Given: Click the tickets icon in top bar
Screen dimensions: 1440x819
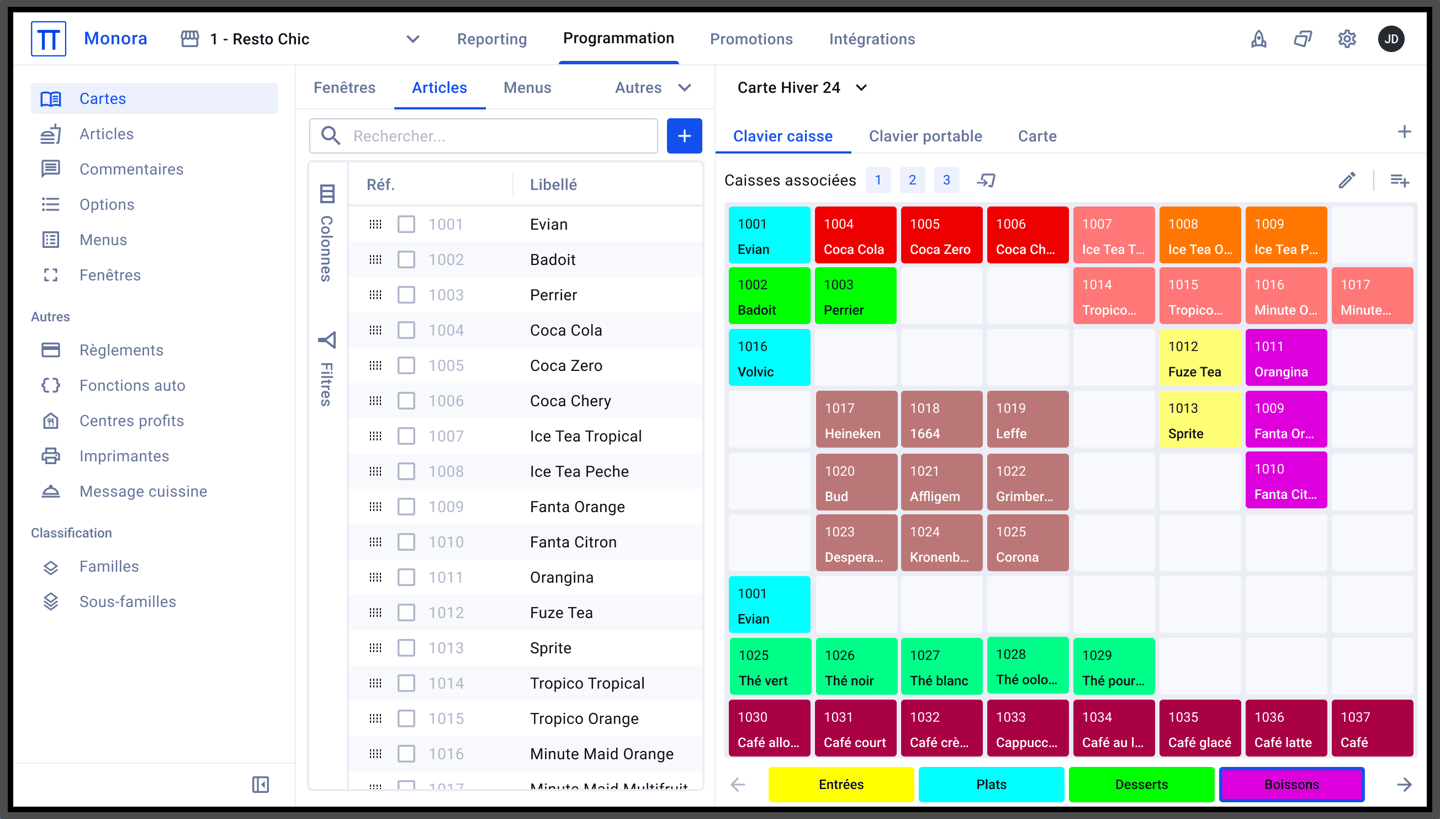Looking at the screenshot, I should (x=1303, y=39).
